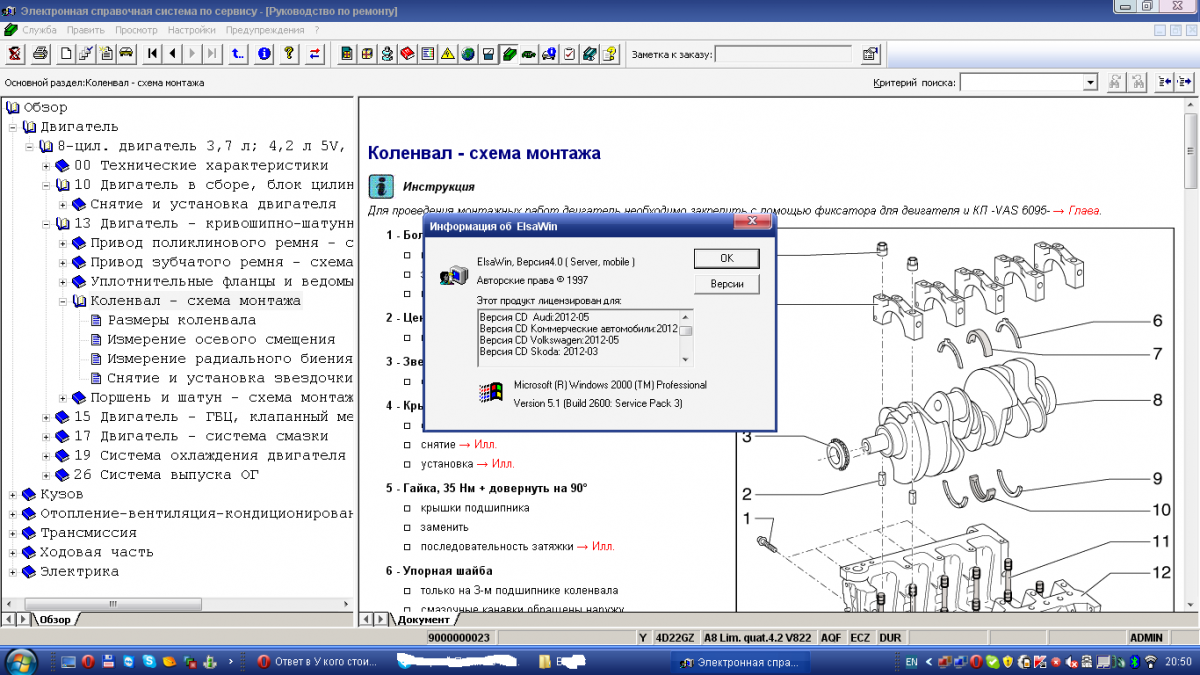Click the red book toolbar icon
The width and height of the screenshot is (1200, 675).
(x=407, y=53)
